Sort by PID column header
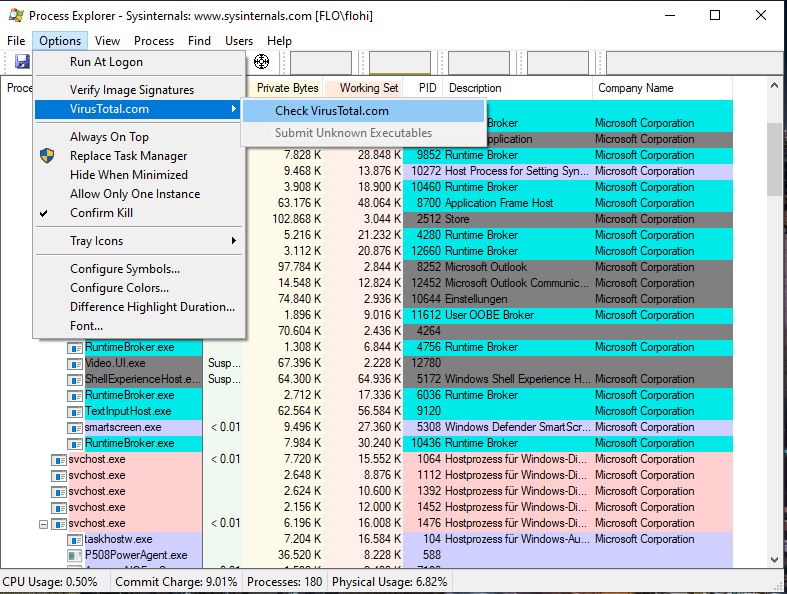This screenshot has width=787, height=594. [424, 88]
